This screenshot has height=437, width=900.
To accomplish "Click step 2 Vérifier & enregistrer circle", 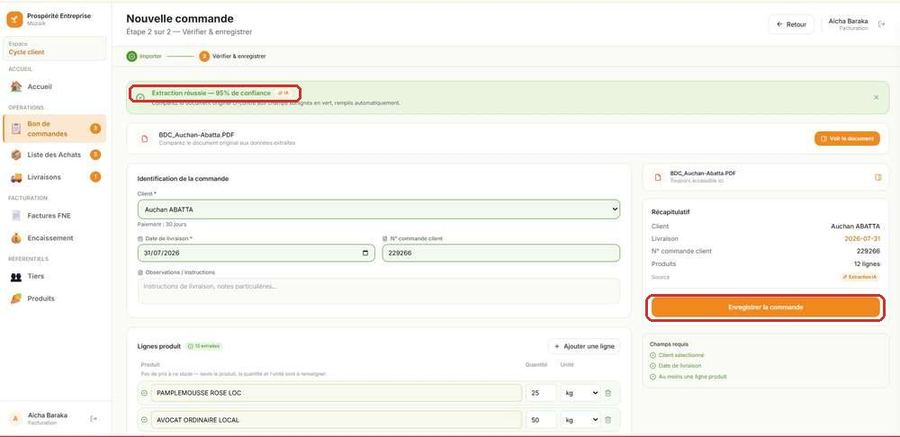I will coord(204,56).
